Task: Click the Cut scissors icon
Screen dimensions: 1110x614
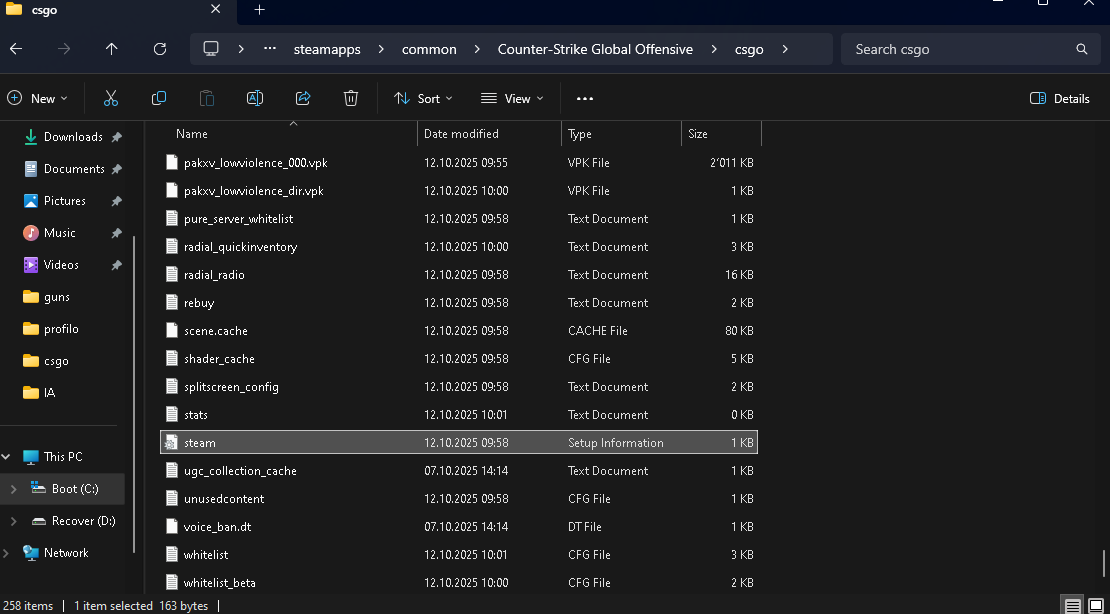Action: (110, 98)
